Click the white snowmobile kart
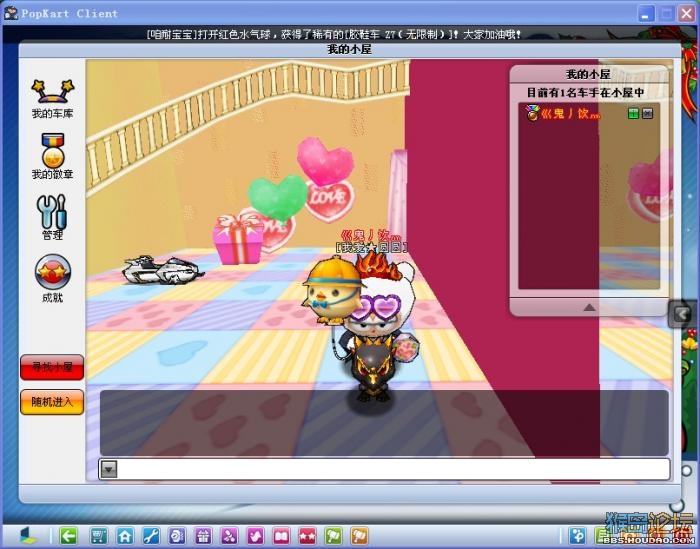Image resolution: width=700 pixels, height=549 pixels. (x=162, y=270)
